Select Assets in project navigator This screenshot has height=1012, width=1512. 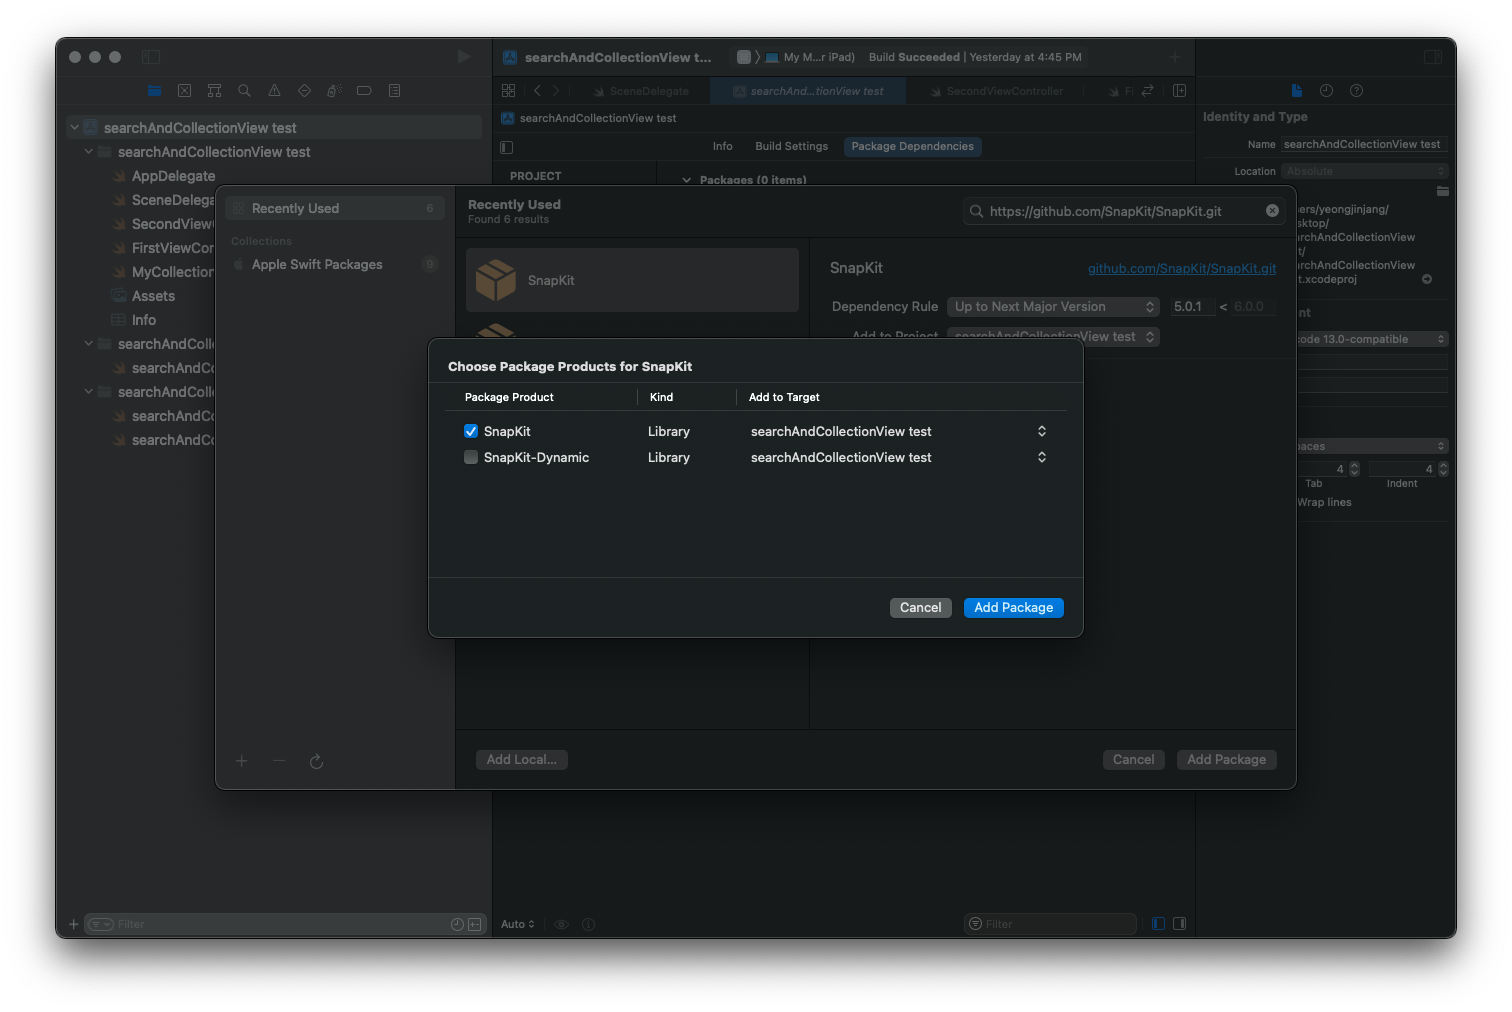153,296
